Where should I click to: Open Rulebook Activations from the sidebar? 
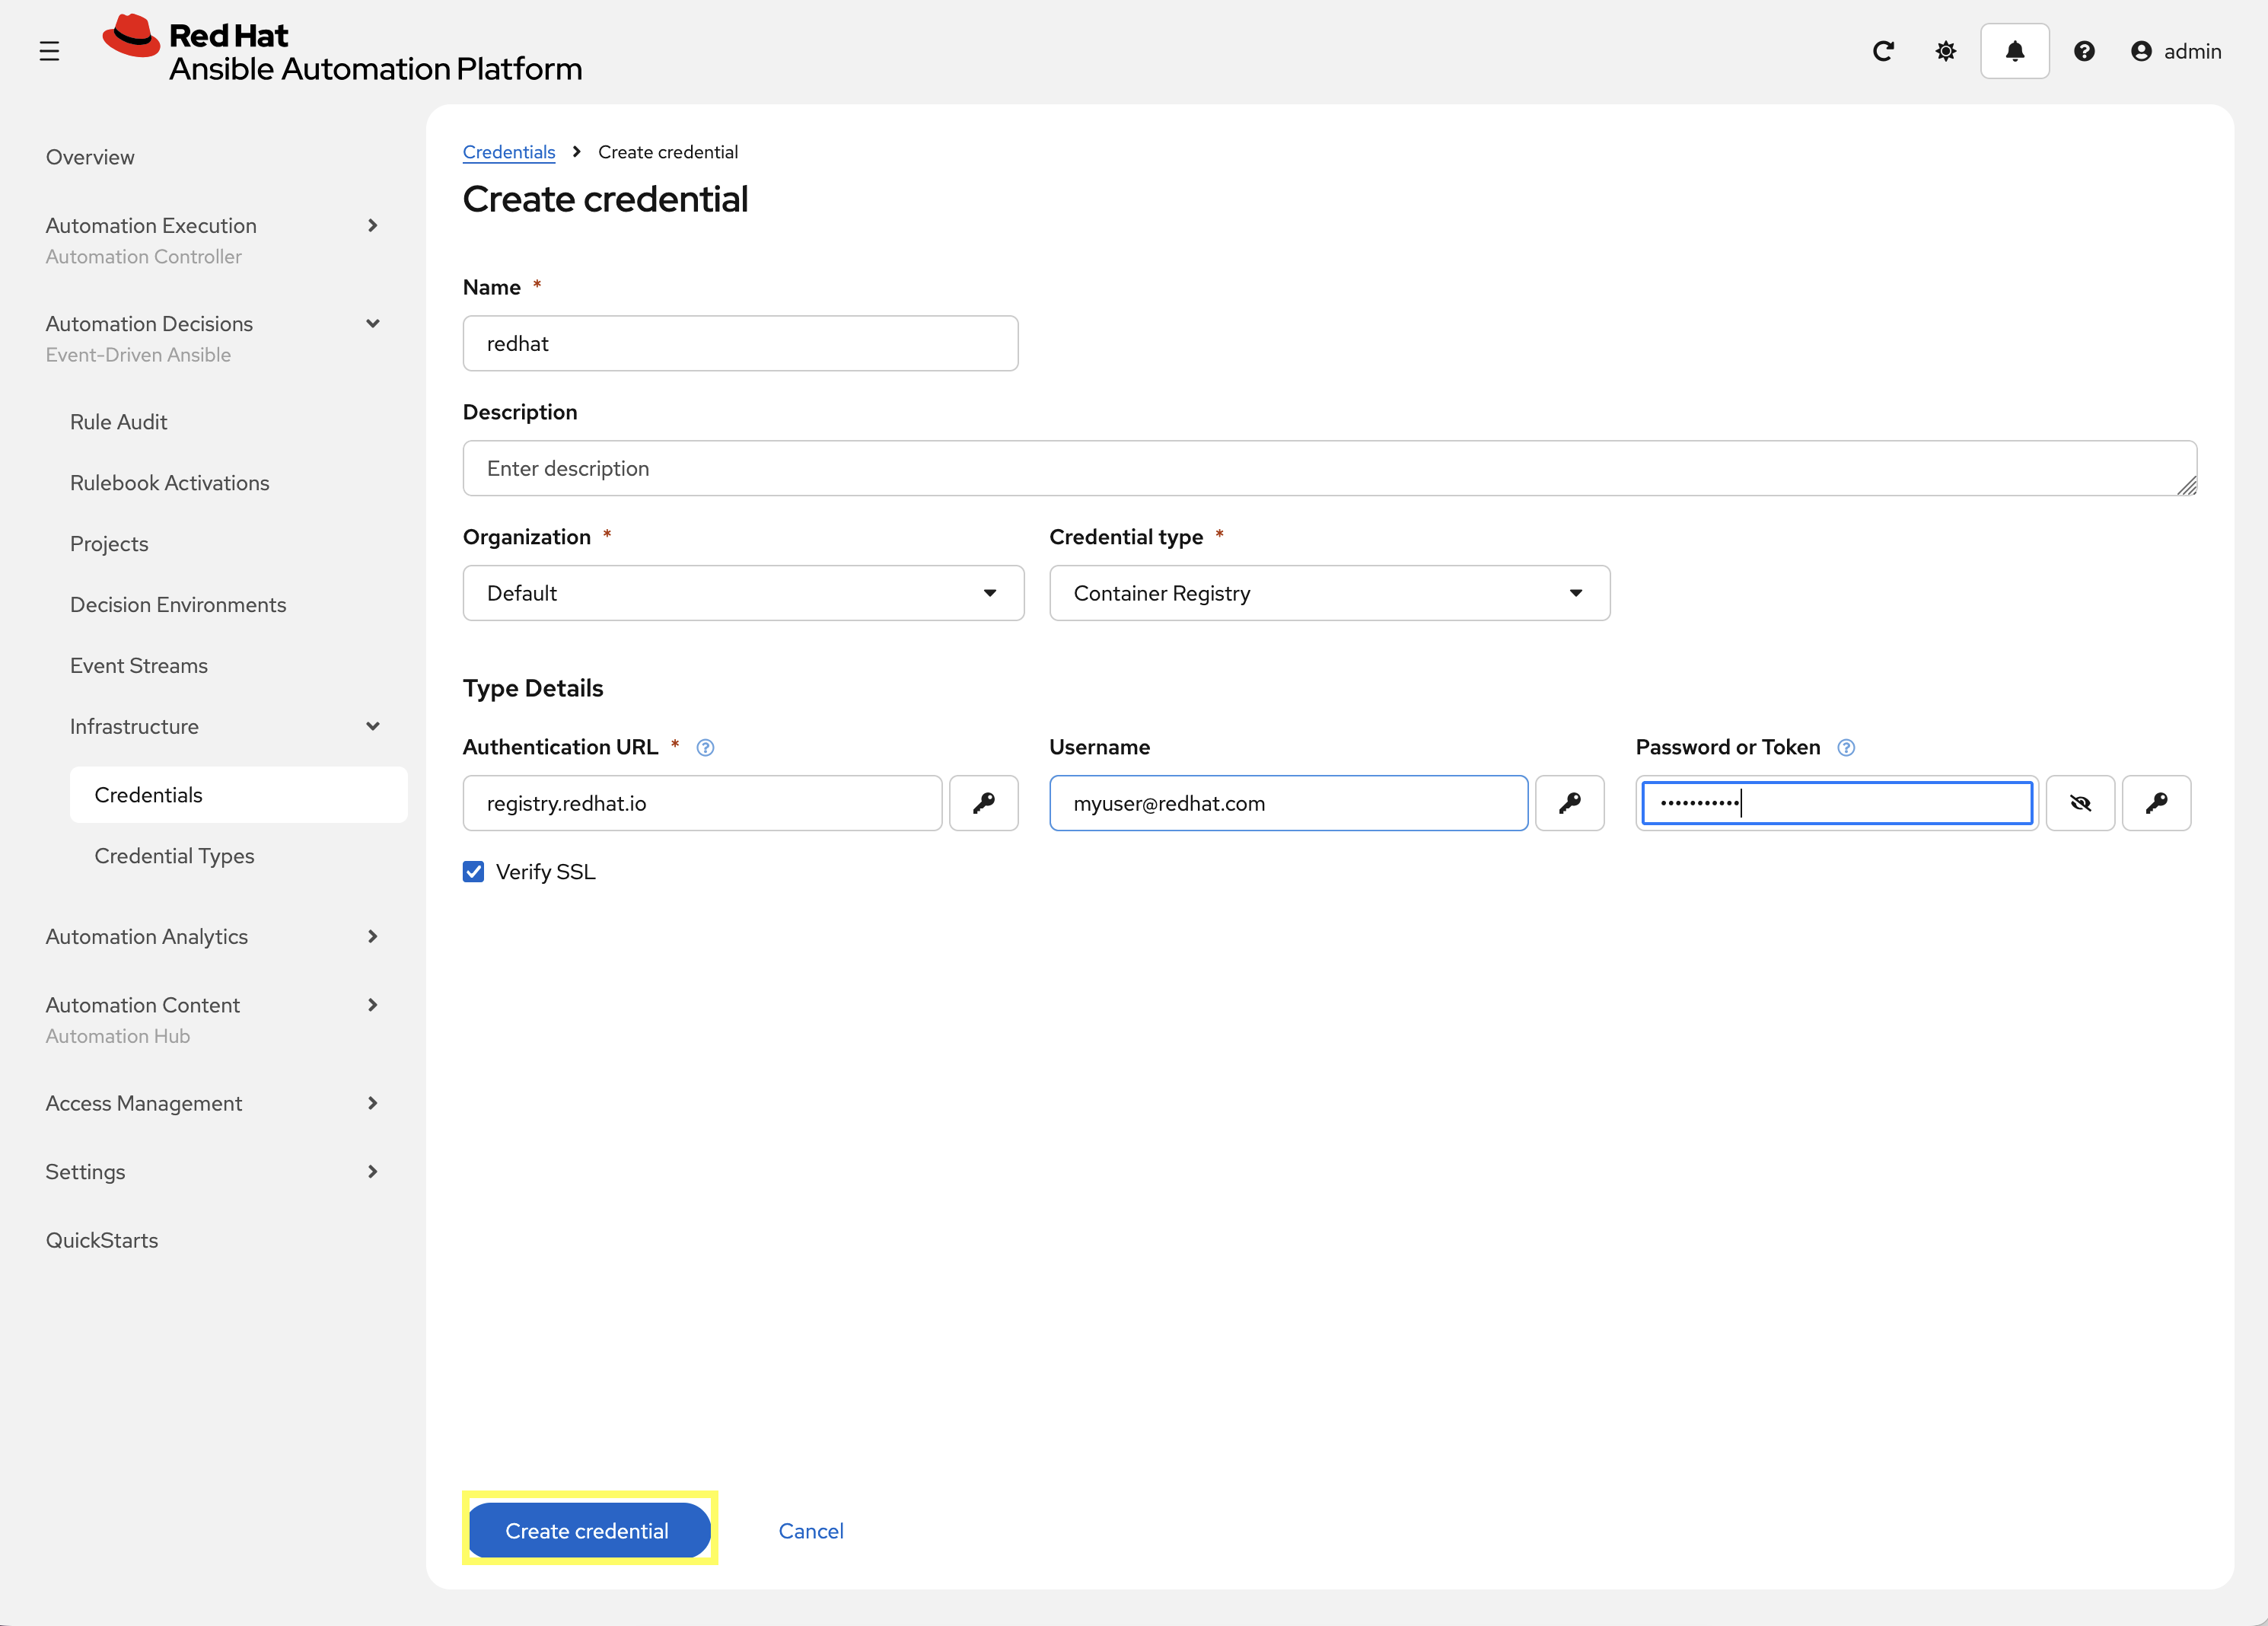point(170,482)
